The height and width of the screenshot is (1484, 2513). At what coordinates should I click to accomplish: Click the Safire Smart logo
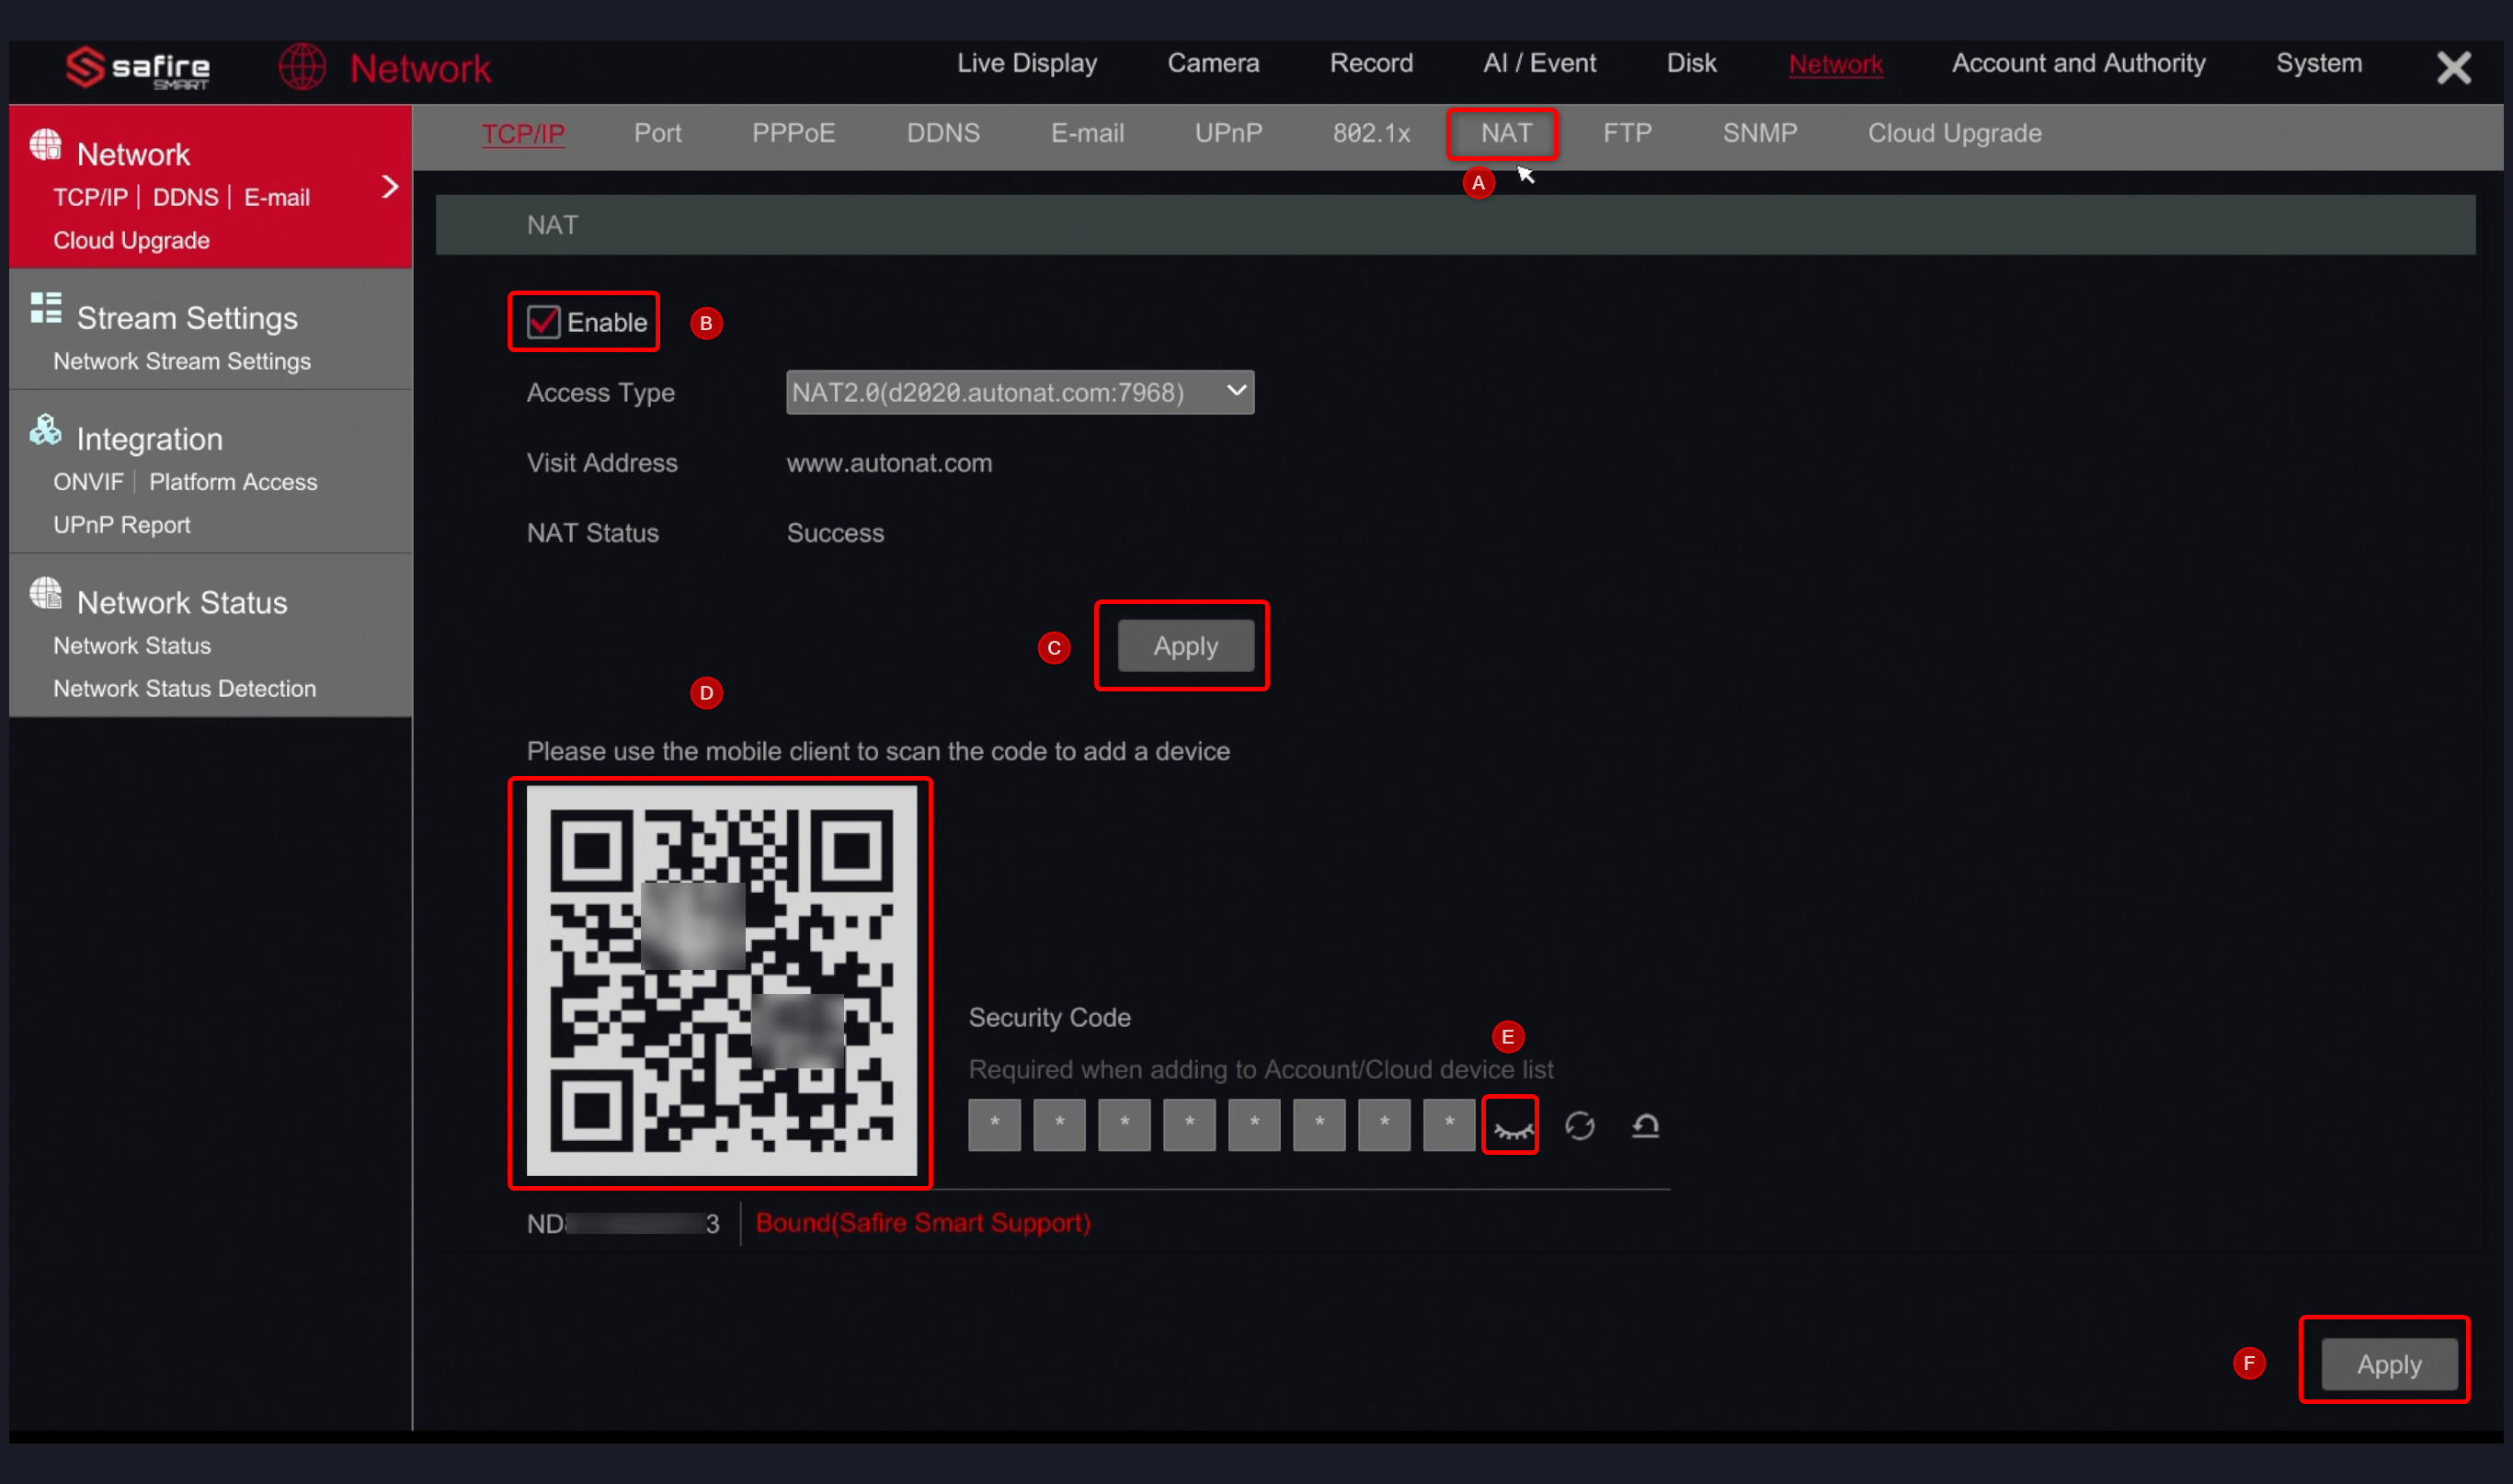(135, 68)
